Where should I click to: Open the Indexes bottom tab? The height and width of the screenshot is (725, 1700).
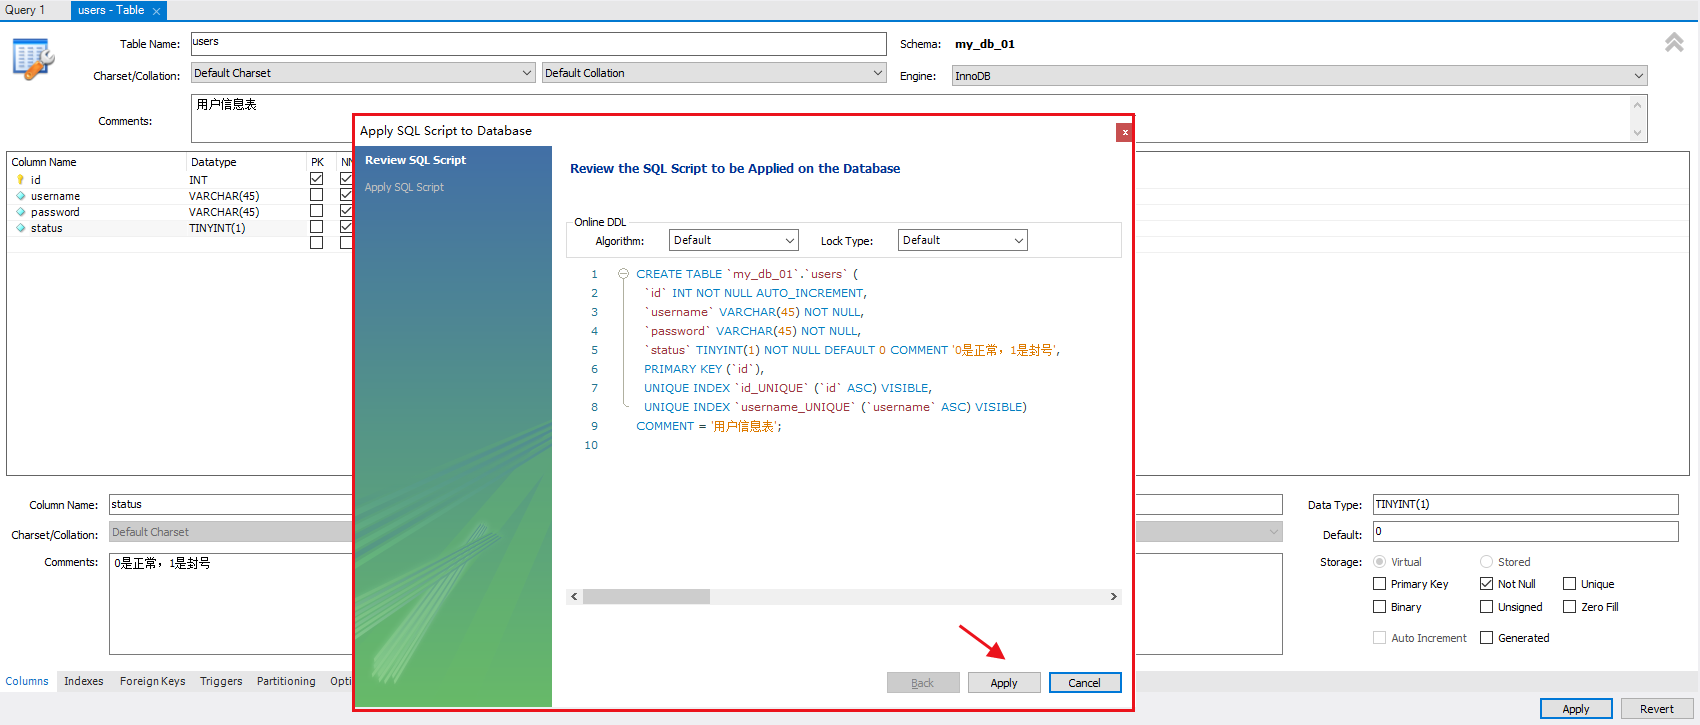84,681
